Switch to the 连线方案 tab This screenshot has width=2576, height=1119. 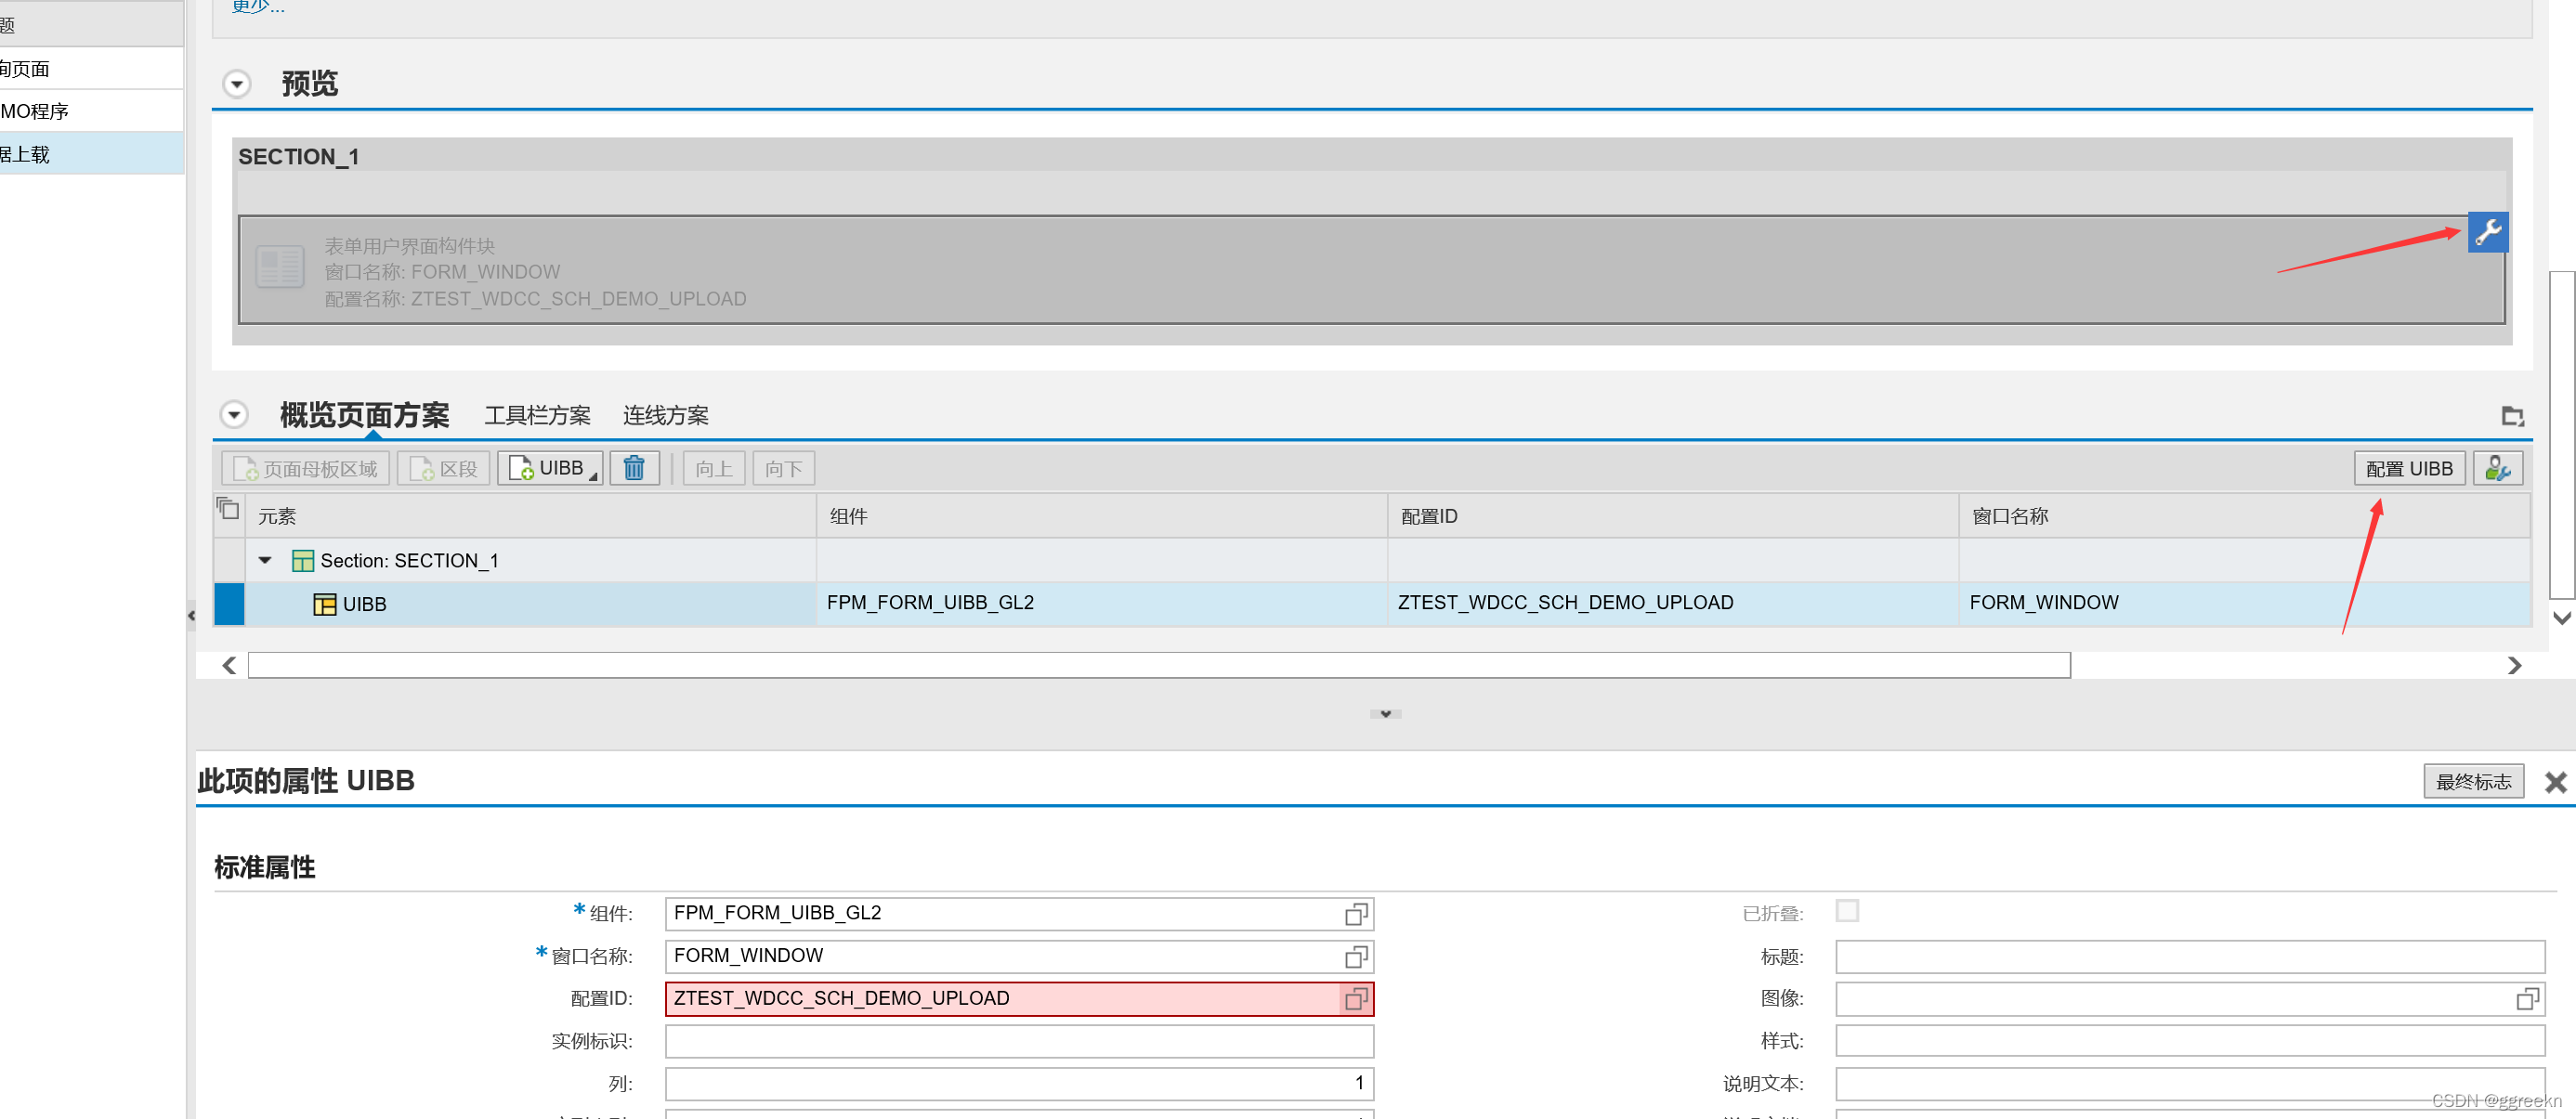click(665, 416)
